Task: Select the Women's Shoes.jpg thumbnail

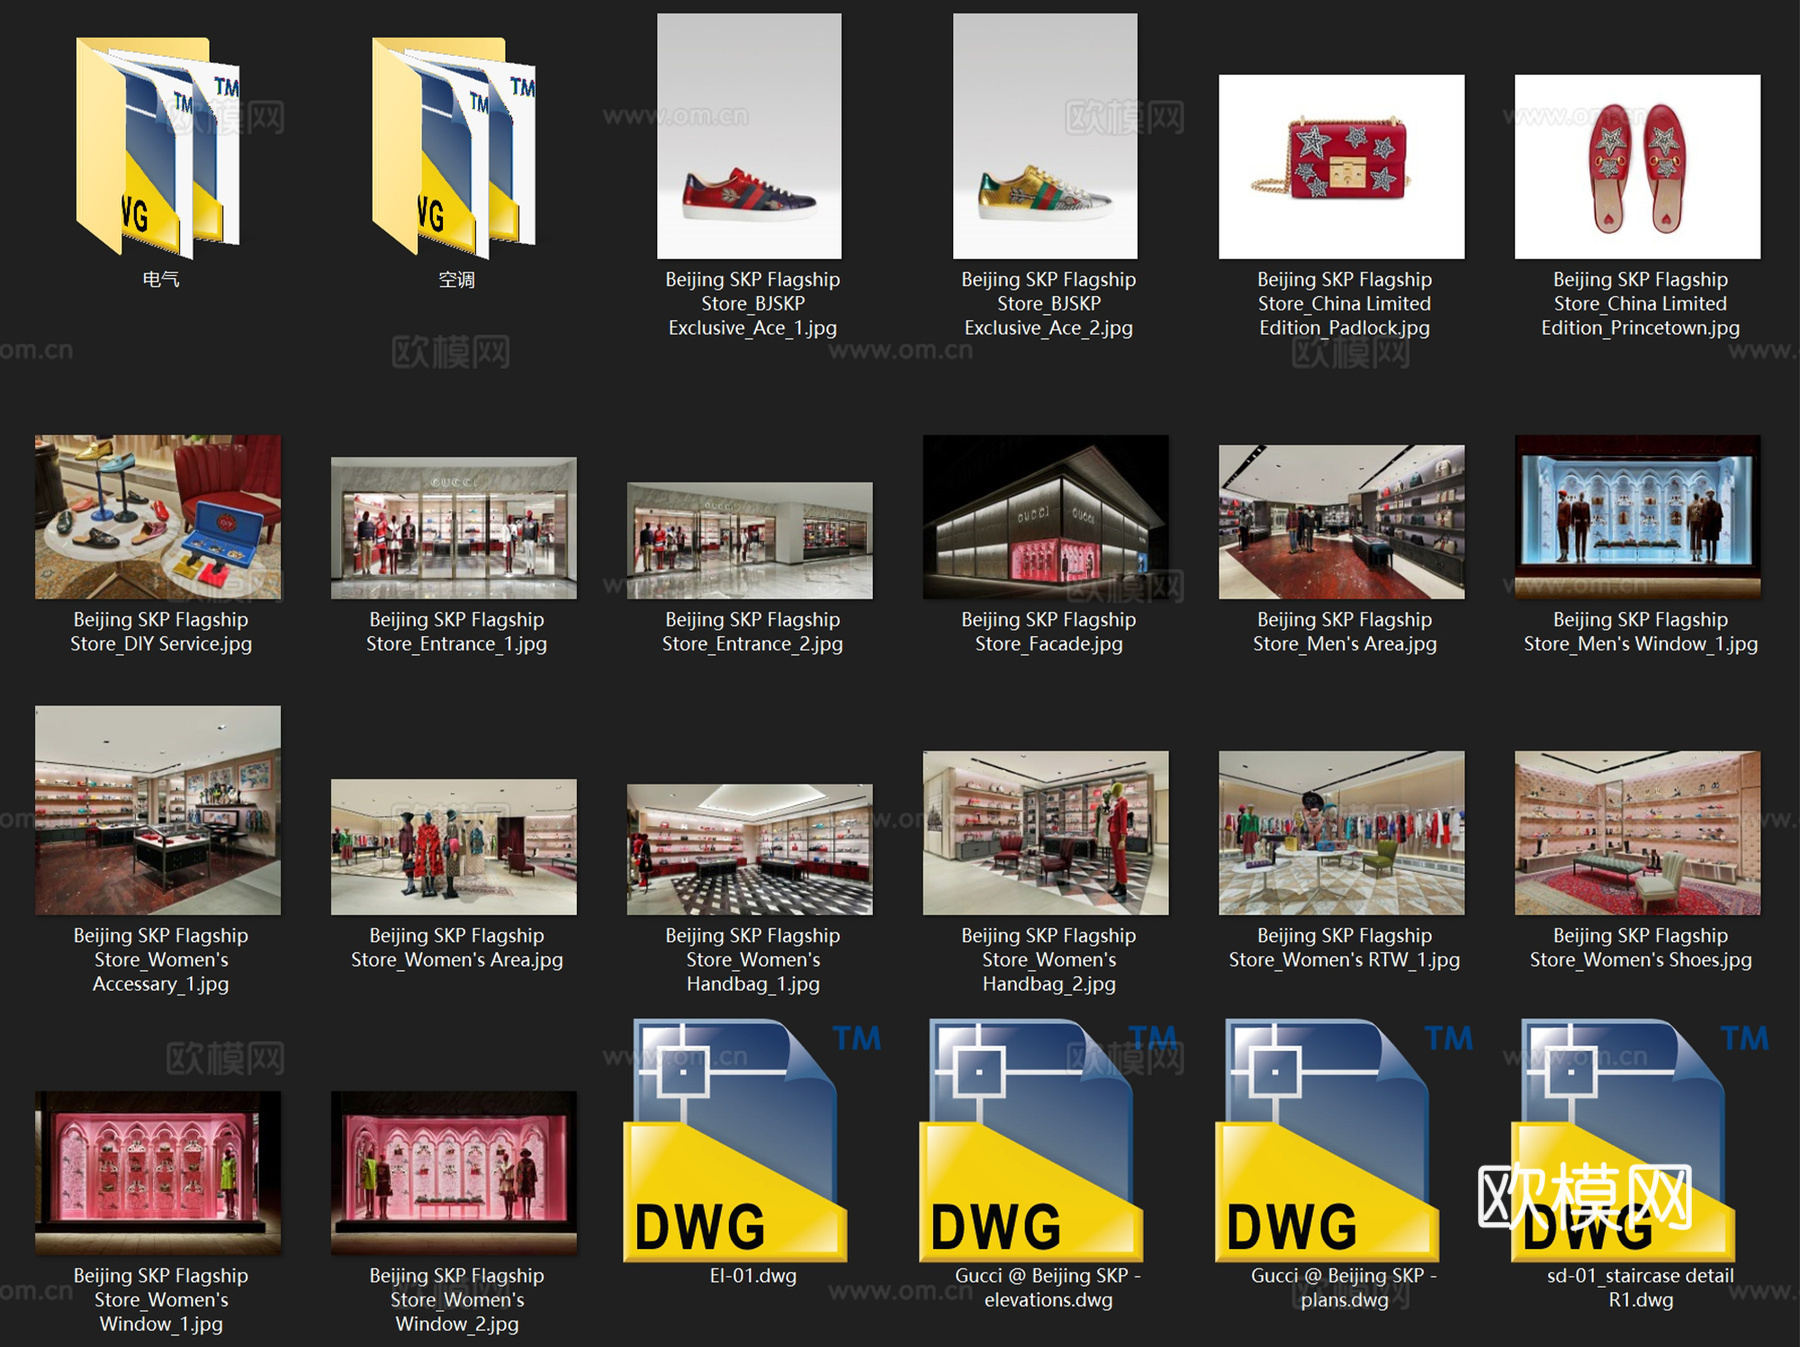Action: tap(1638, 833)
